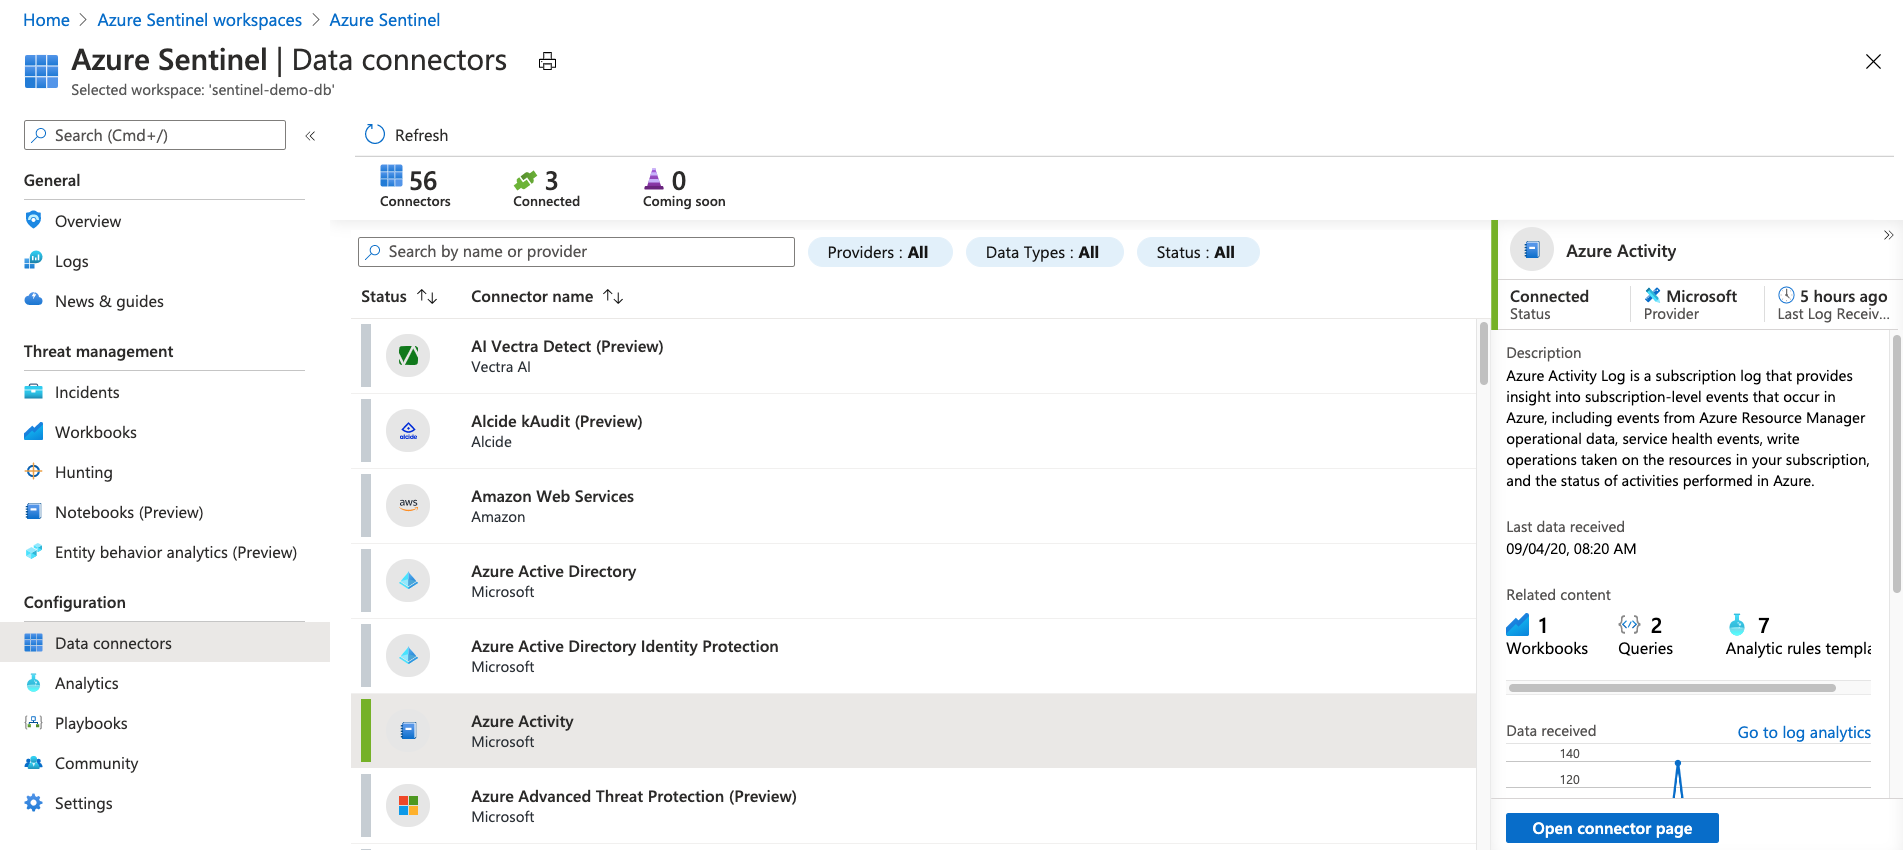
Task: Go to Analytics in Configuration menu
Action: [x=87, y=684]
